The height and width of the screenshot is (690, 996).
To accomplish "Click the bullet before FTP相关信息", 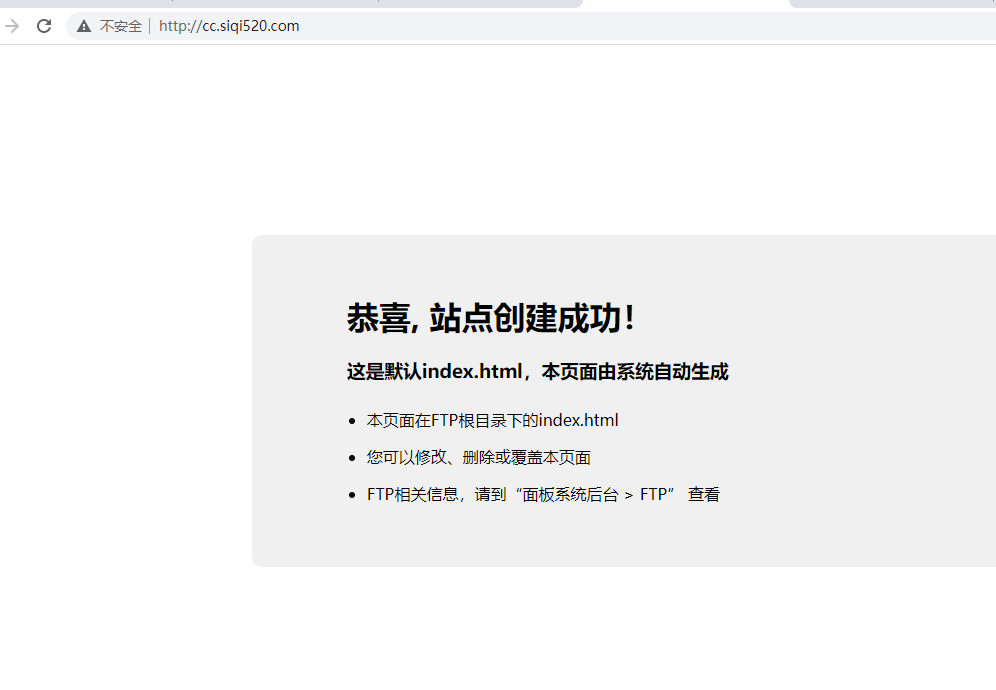I will coord(352,496).
